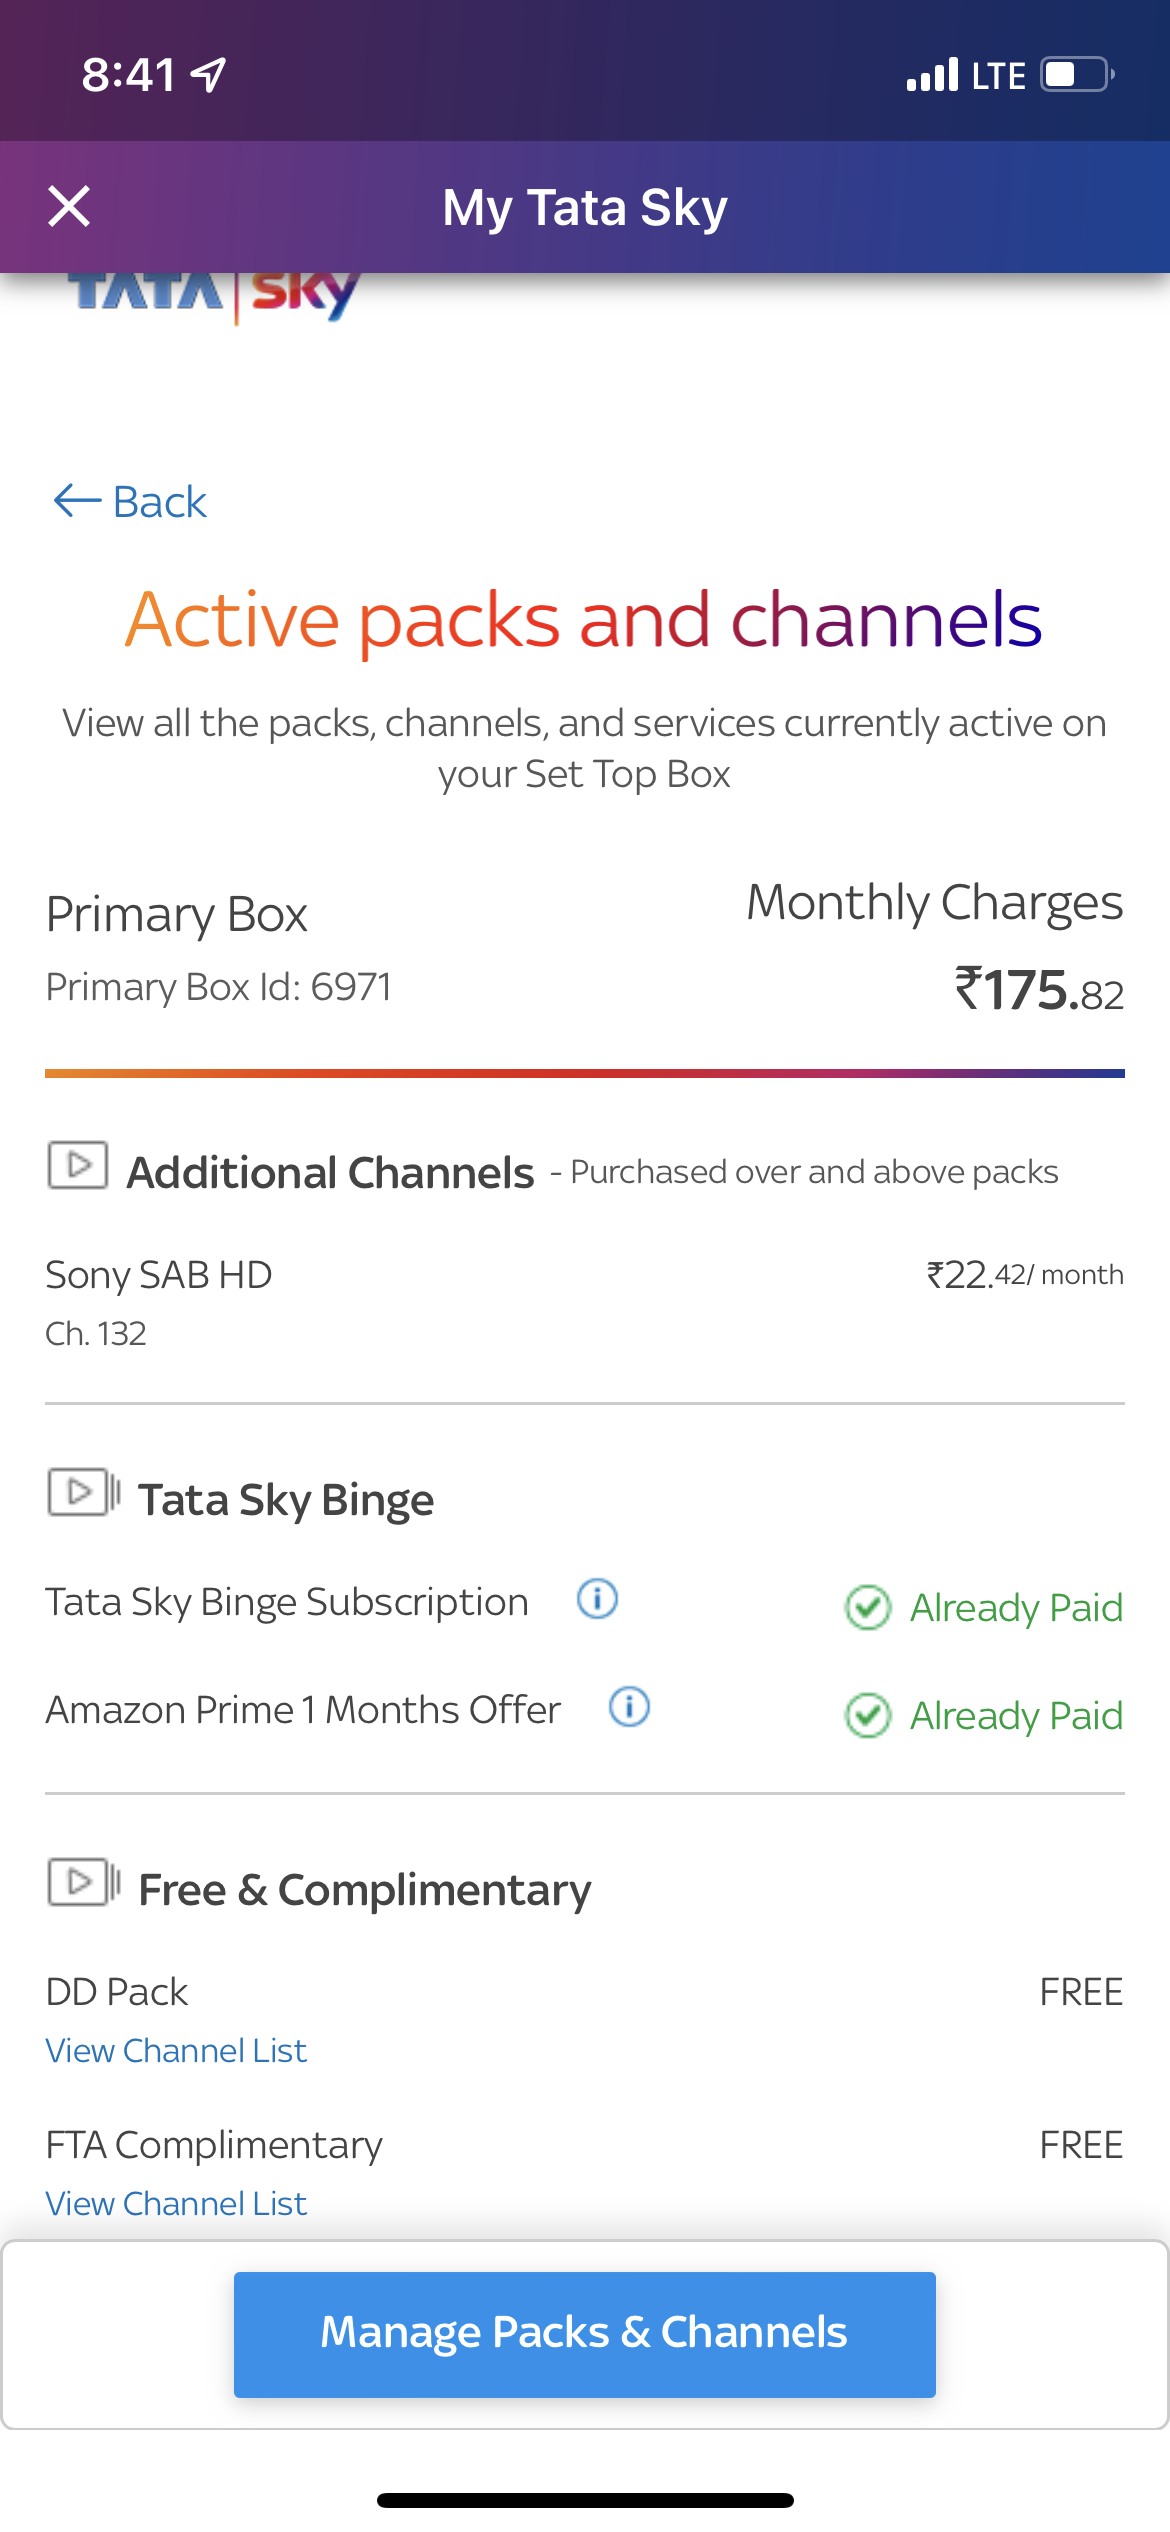Open Manage Packs & Channels

pyautogui.click(x=584, y=2334)
